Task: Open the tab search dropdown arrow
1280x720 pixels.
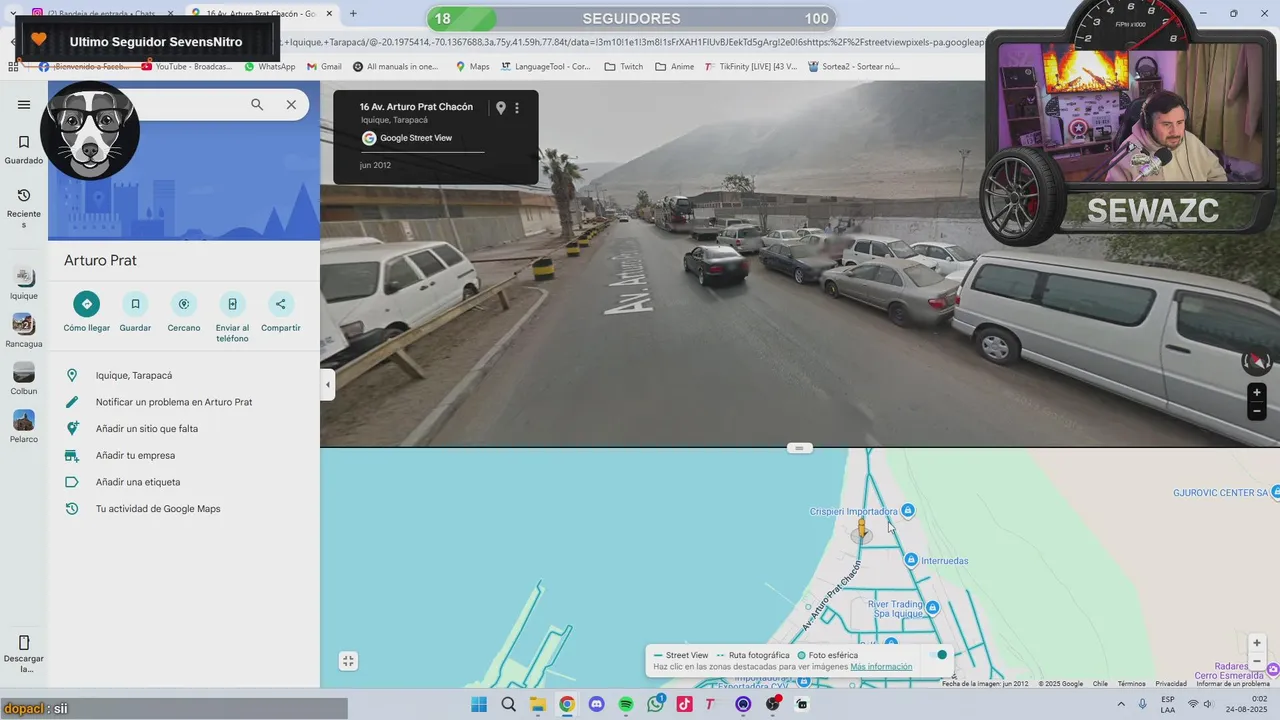Action: pyautogui.click(x=12, y=13)
